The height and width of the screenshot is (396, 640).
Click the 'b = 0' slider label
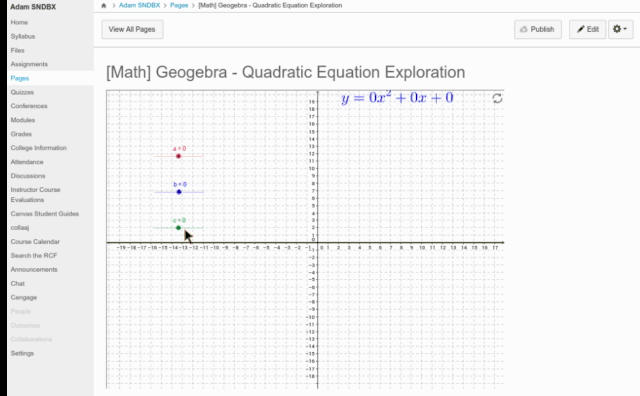180,185
